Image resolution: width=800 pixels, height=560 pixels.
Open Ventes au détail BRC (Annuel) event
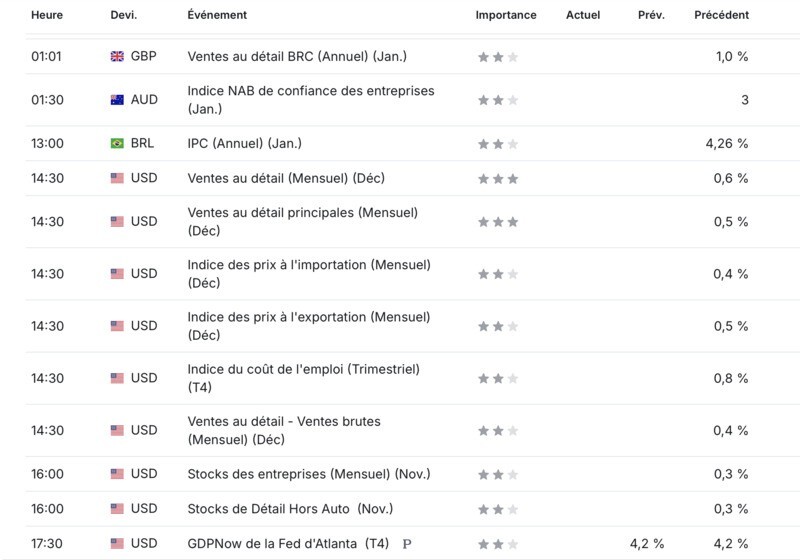pos(297,56)
